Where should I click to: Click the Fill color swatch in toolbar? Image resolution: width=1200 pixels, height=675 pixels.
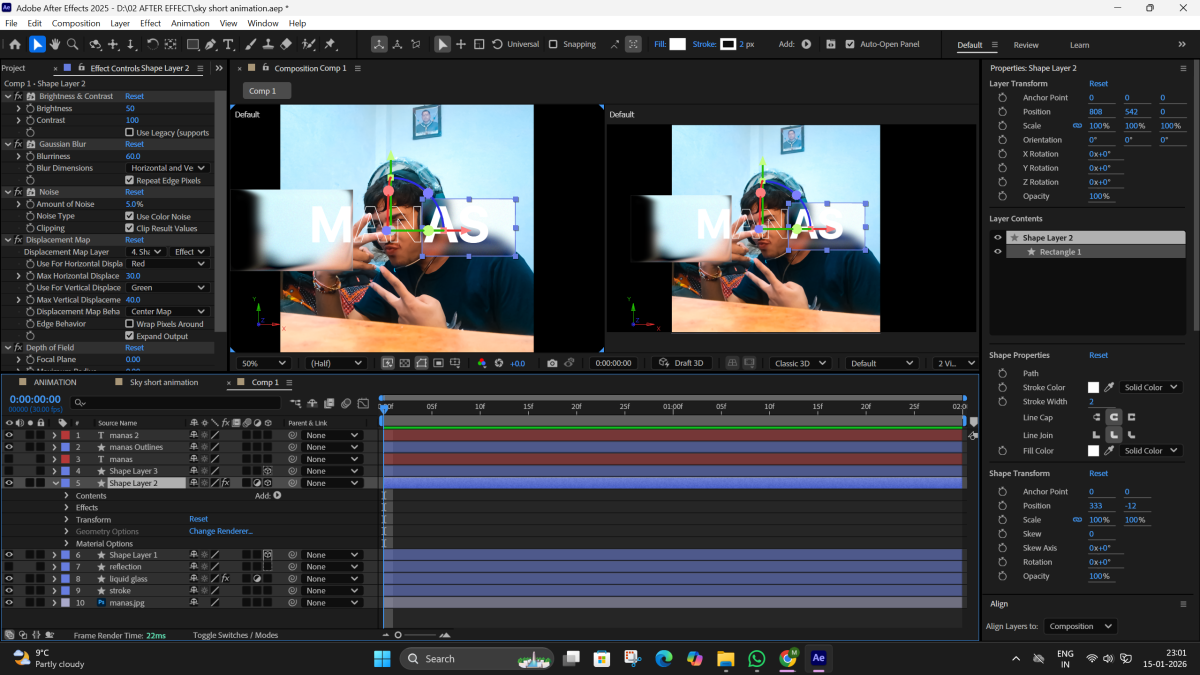(x=677, y=44)
